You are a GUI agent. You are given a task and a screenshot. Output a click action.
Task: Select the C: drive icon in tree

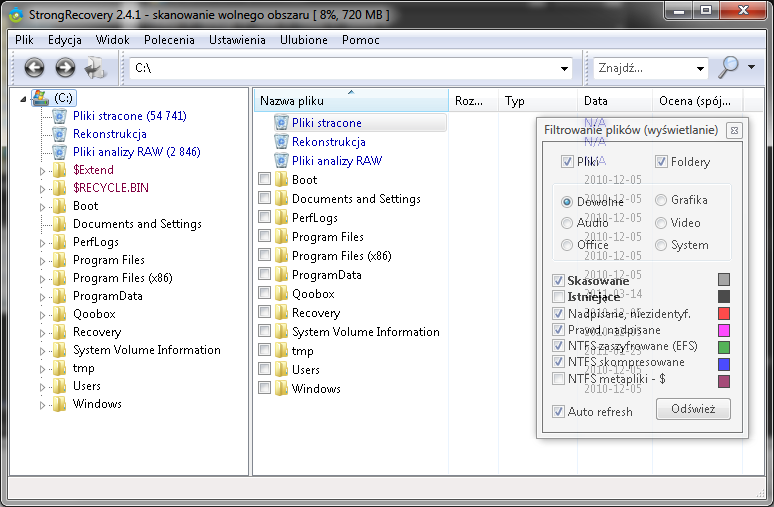click(x=42, y=98)
